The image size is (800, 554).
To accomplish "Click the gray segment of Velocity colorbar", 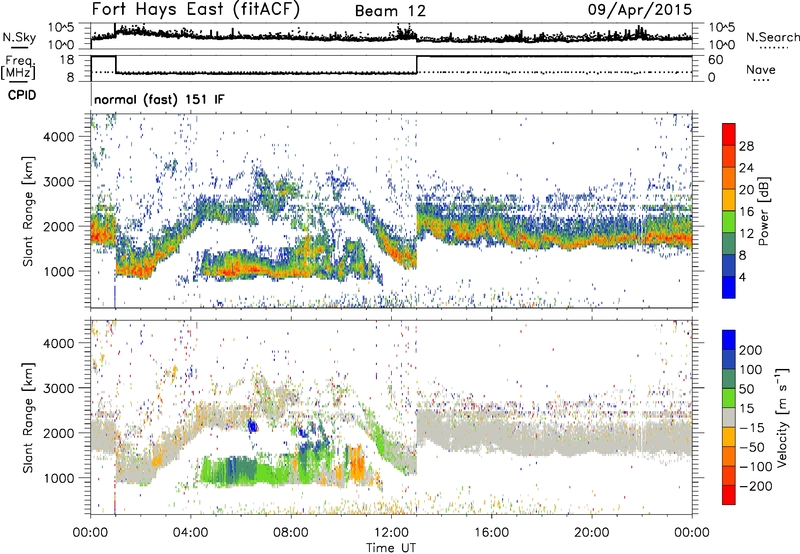I will [x=729, y=417].
